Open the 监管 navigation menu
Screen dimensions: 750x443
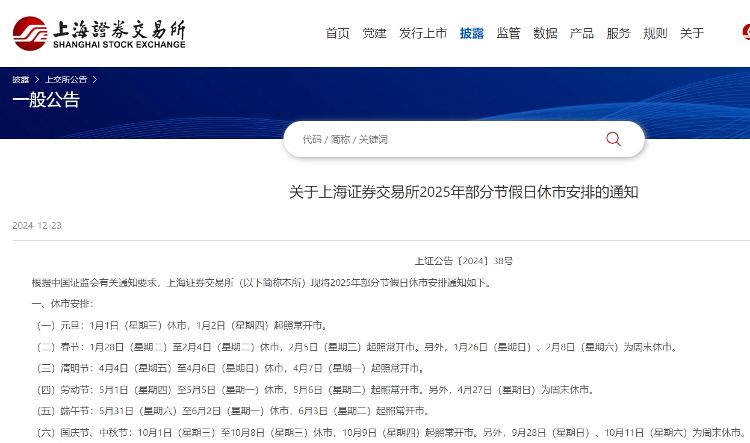508,33
